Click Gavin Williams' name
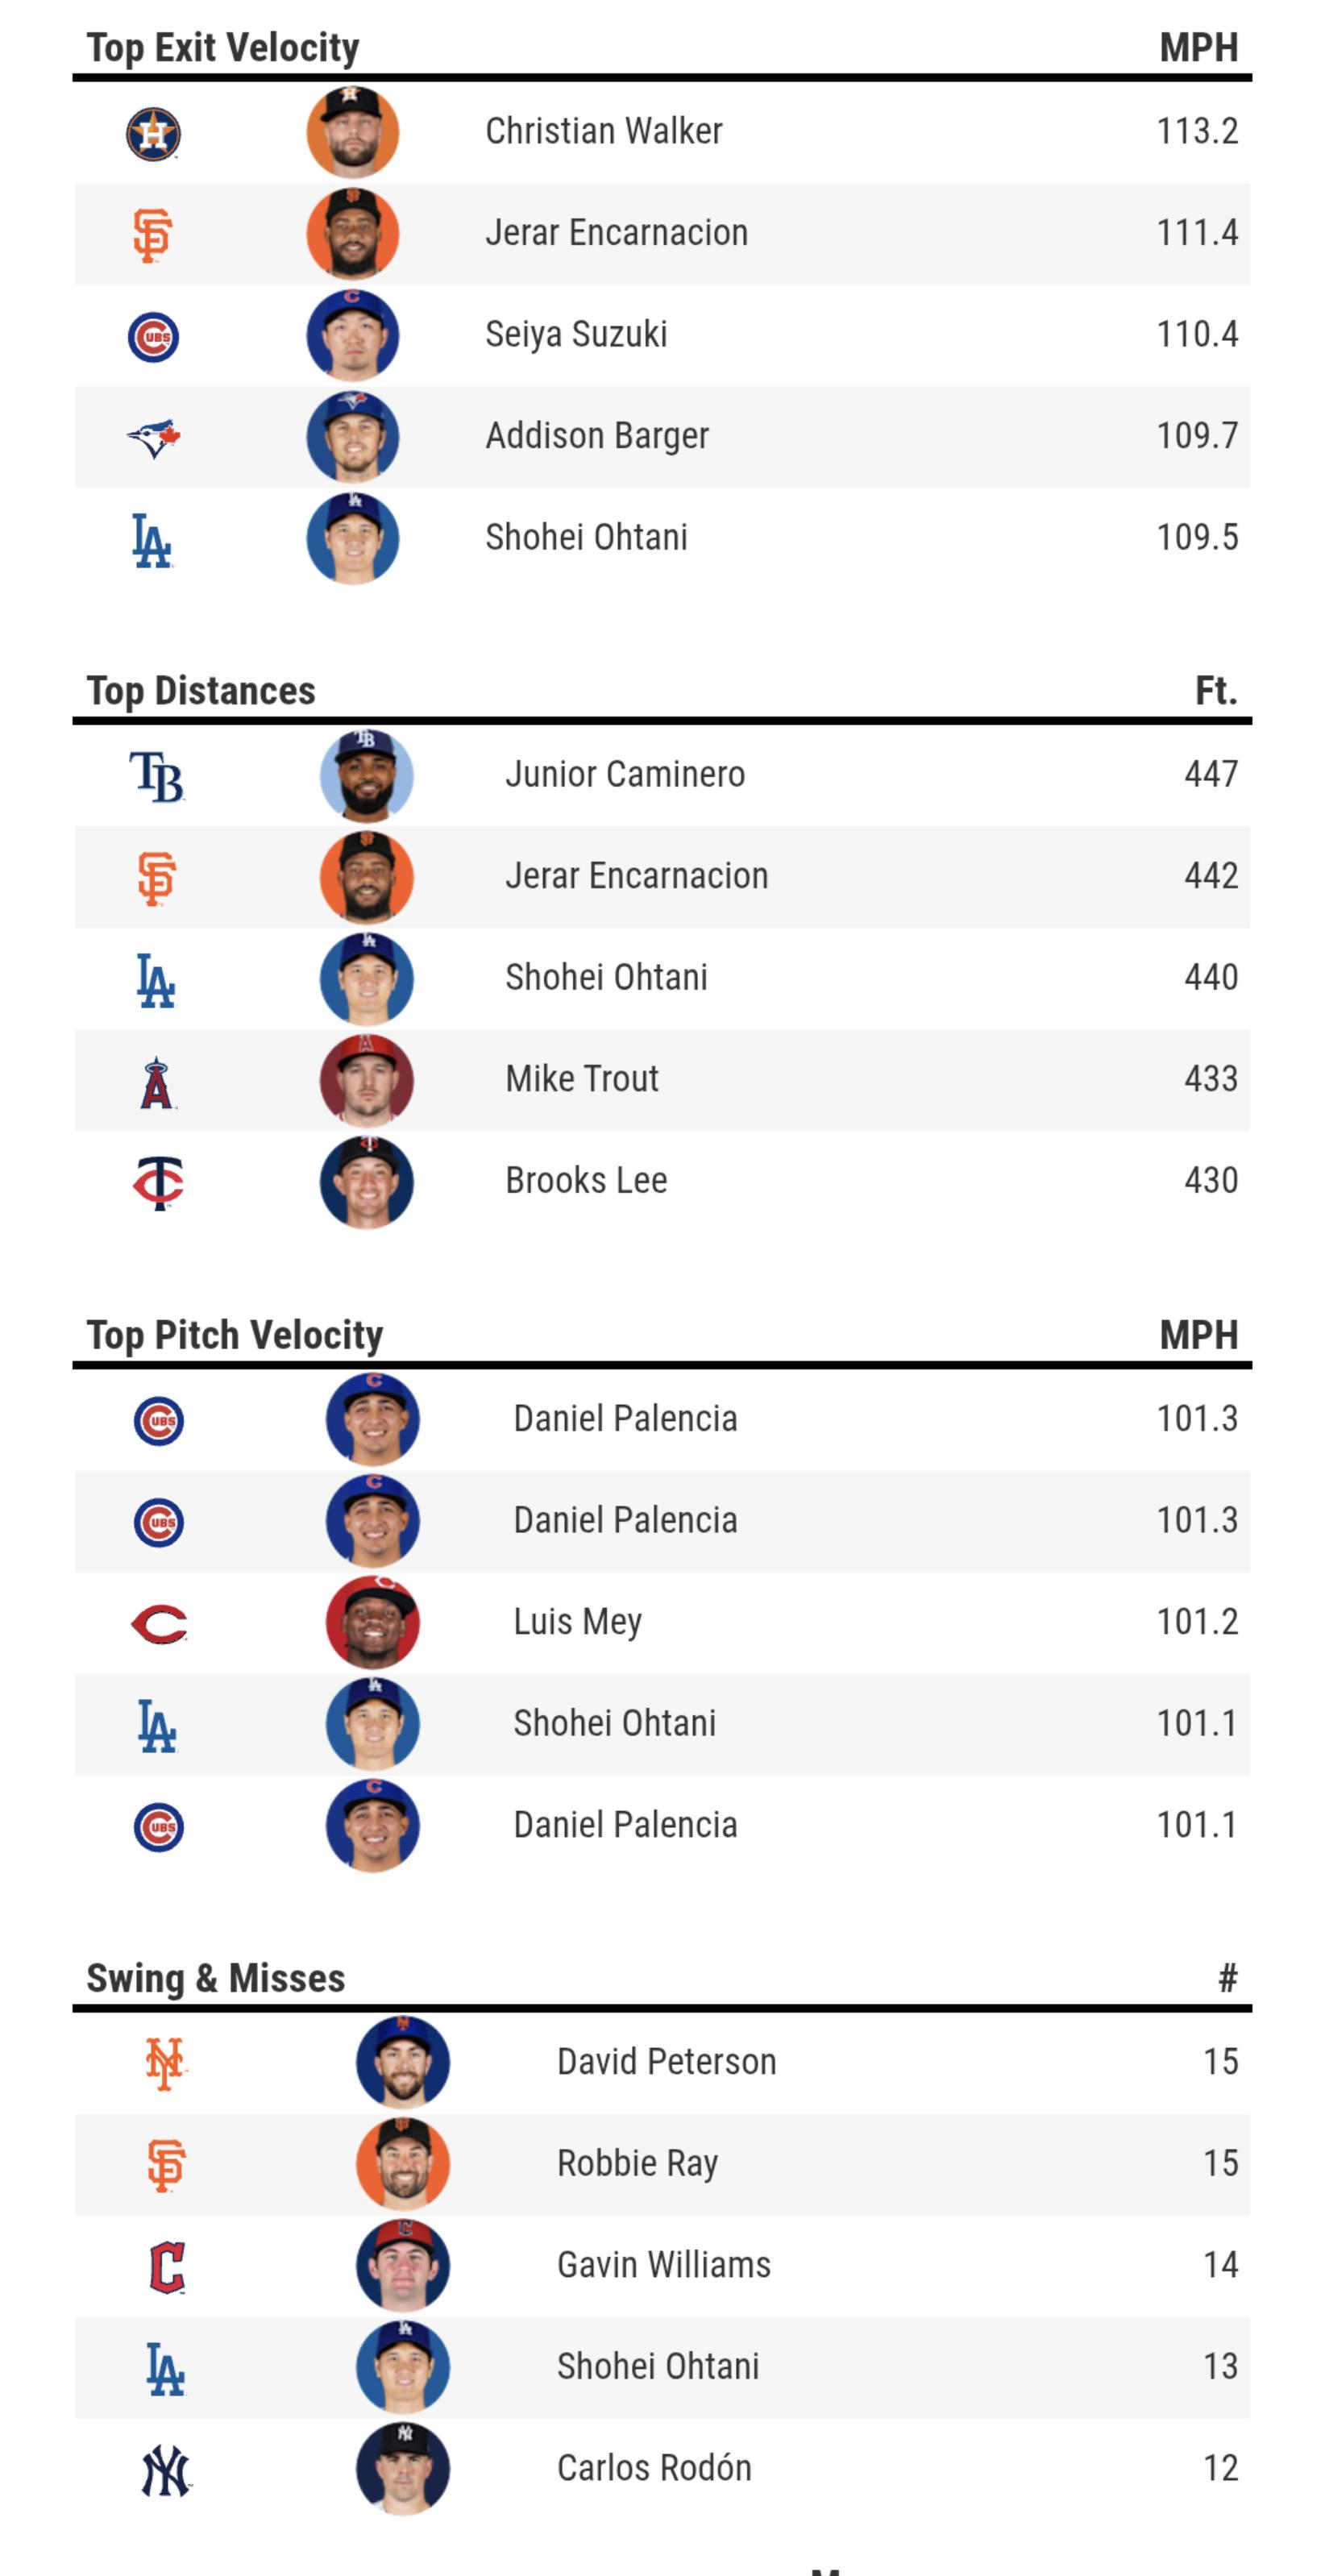The image size is (1325, 2576). (x=664, y=2265)
